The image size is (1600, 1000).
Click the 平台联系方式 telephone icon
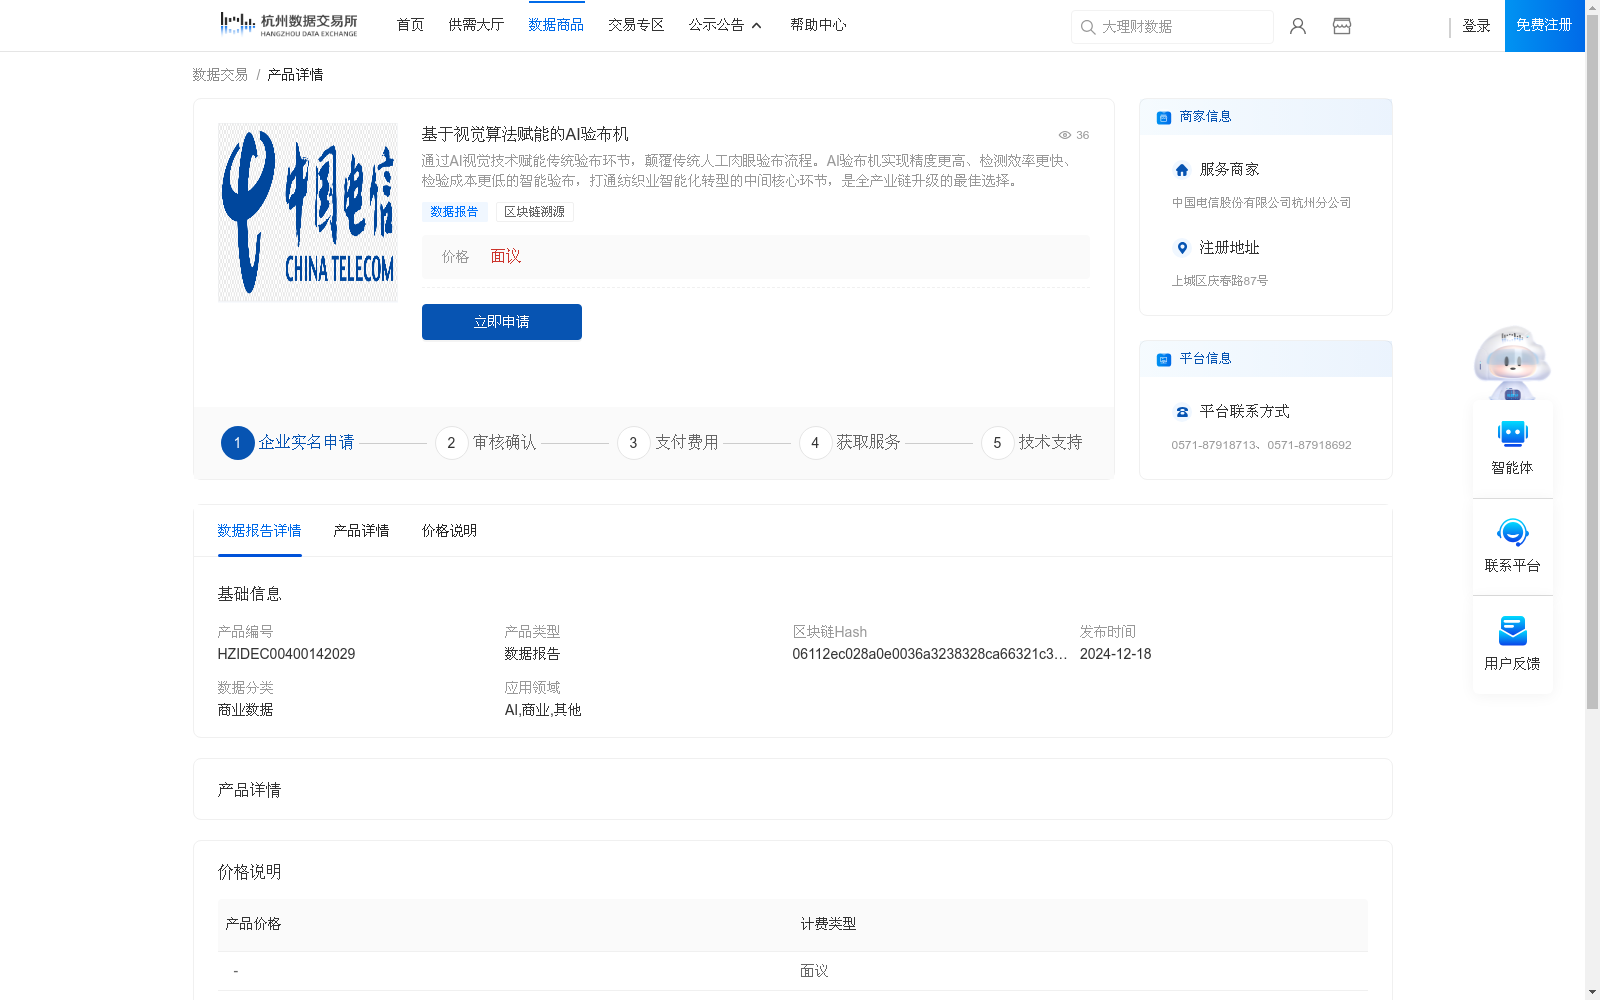coord(1182,412)
